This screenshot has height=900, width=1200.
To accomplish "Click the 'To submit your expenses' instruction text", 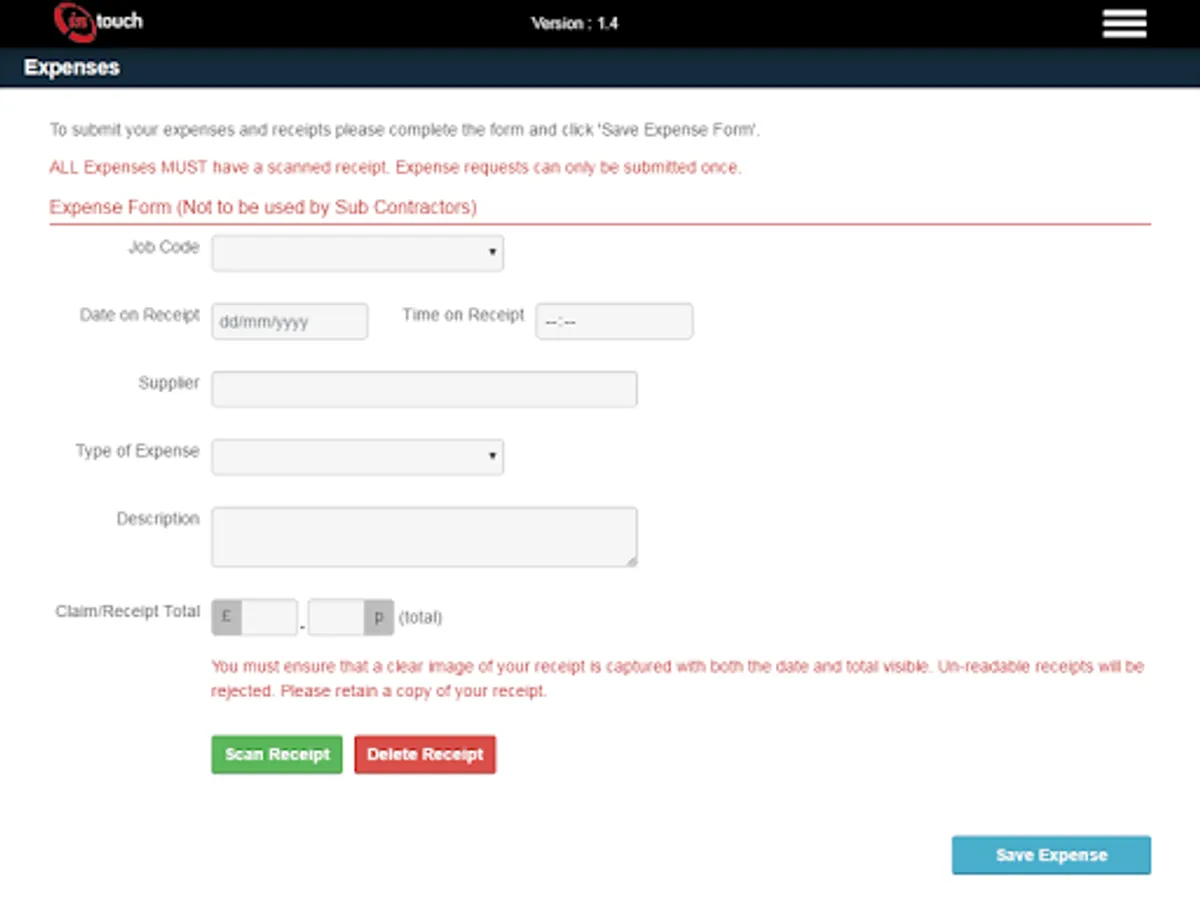I will [x=405, y=130].
